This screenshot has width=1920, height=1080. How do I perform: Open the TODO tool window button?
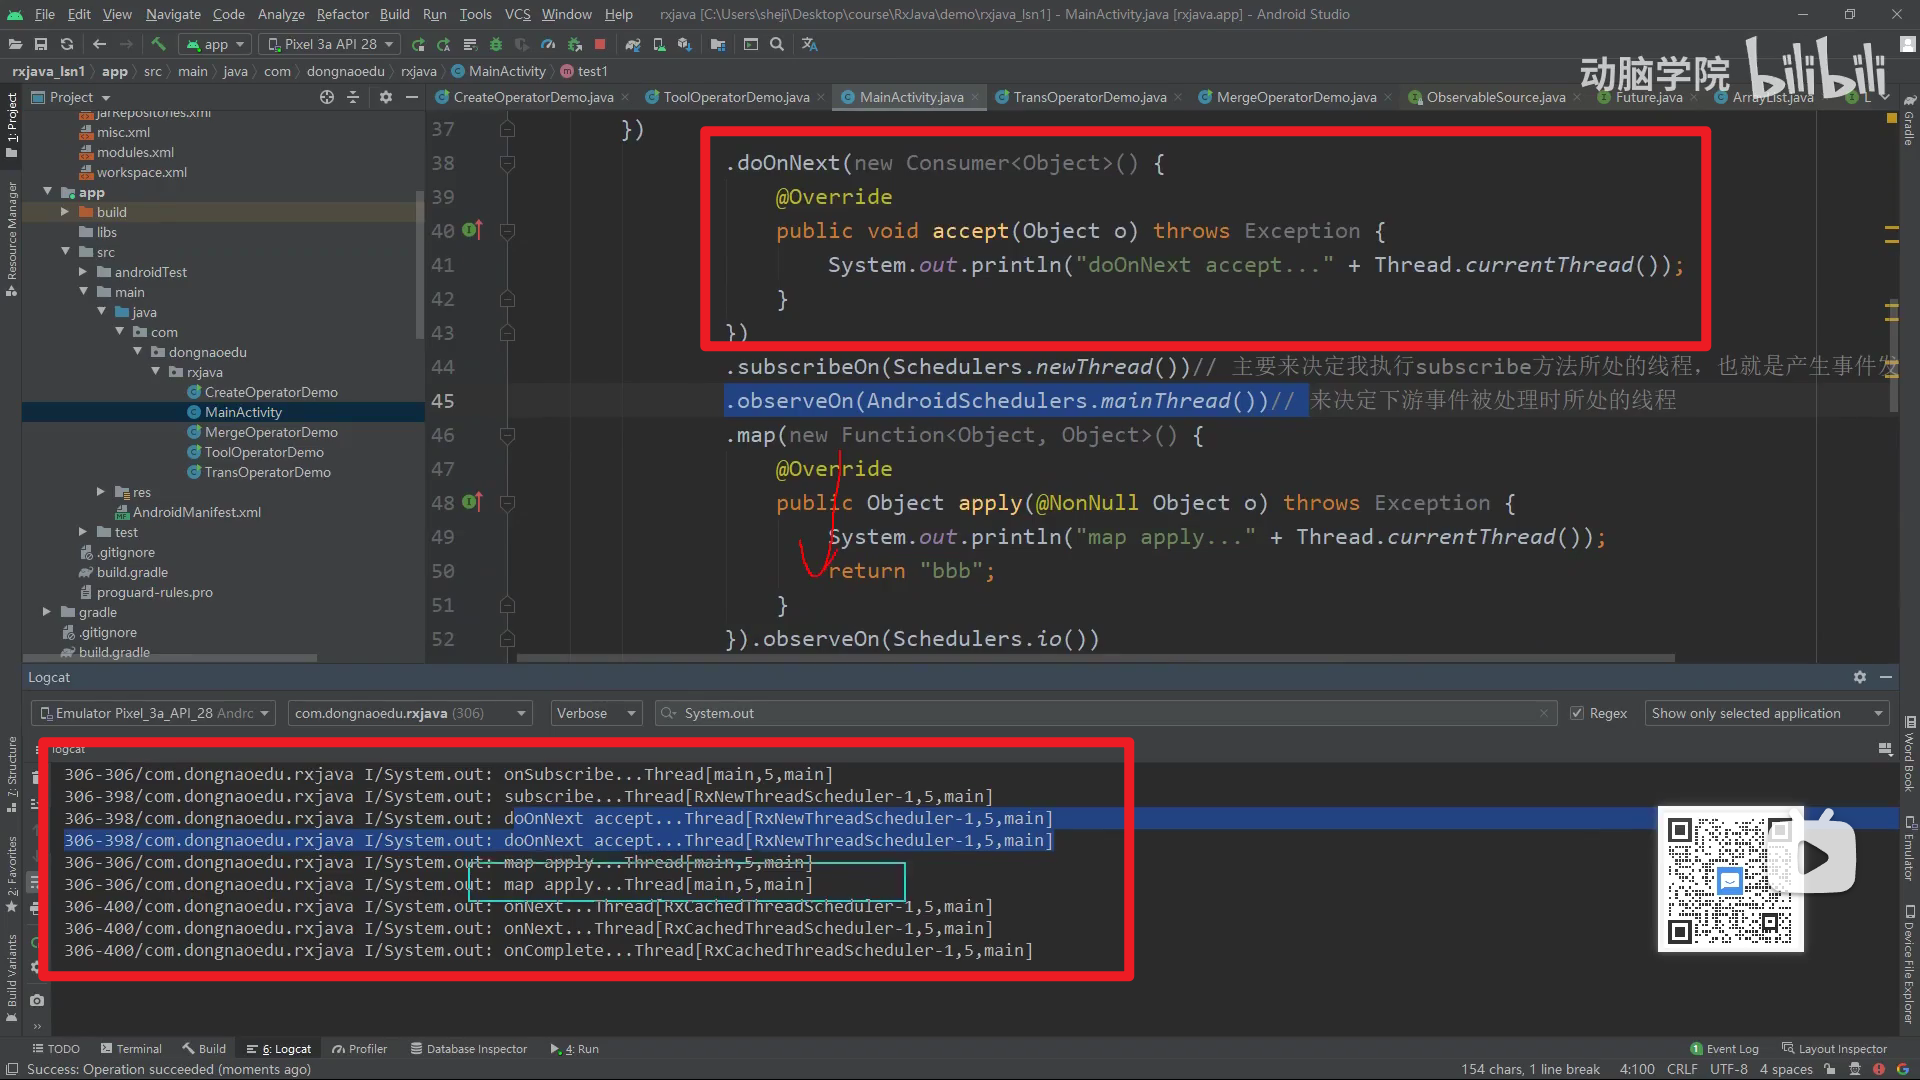[x=56, y=1049]
